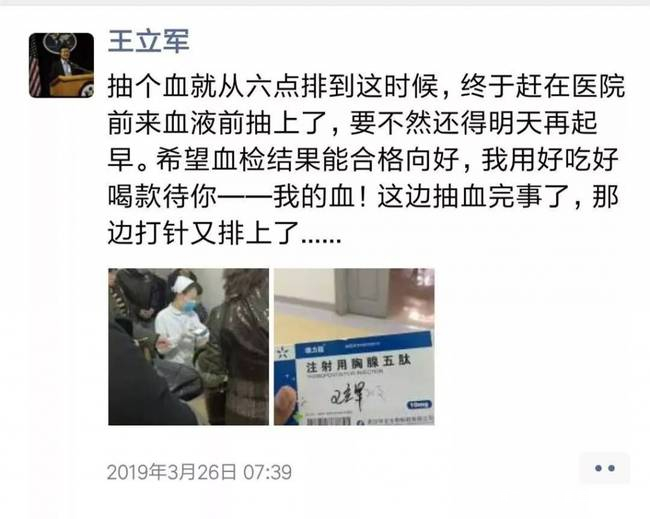Tap the 注射用胸腺五肽 label in the photo

coord(358,364)
